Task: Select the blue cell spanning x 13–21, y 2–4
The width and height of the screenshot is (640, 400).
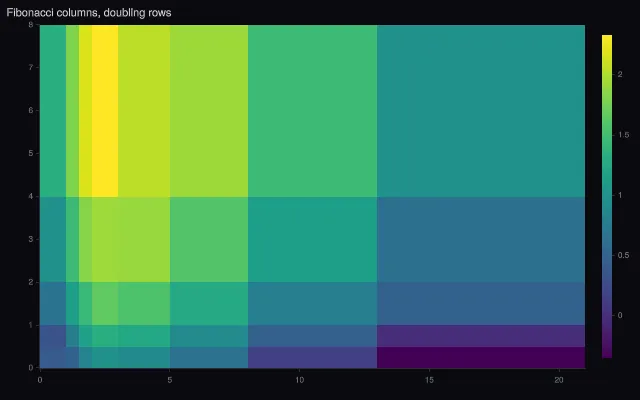Action: pos(481,240)
